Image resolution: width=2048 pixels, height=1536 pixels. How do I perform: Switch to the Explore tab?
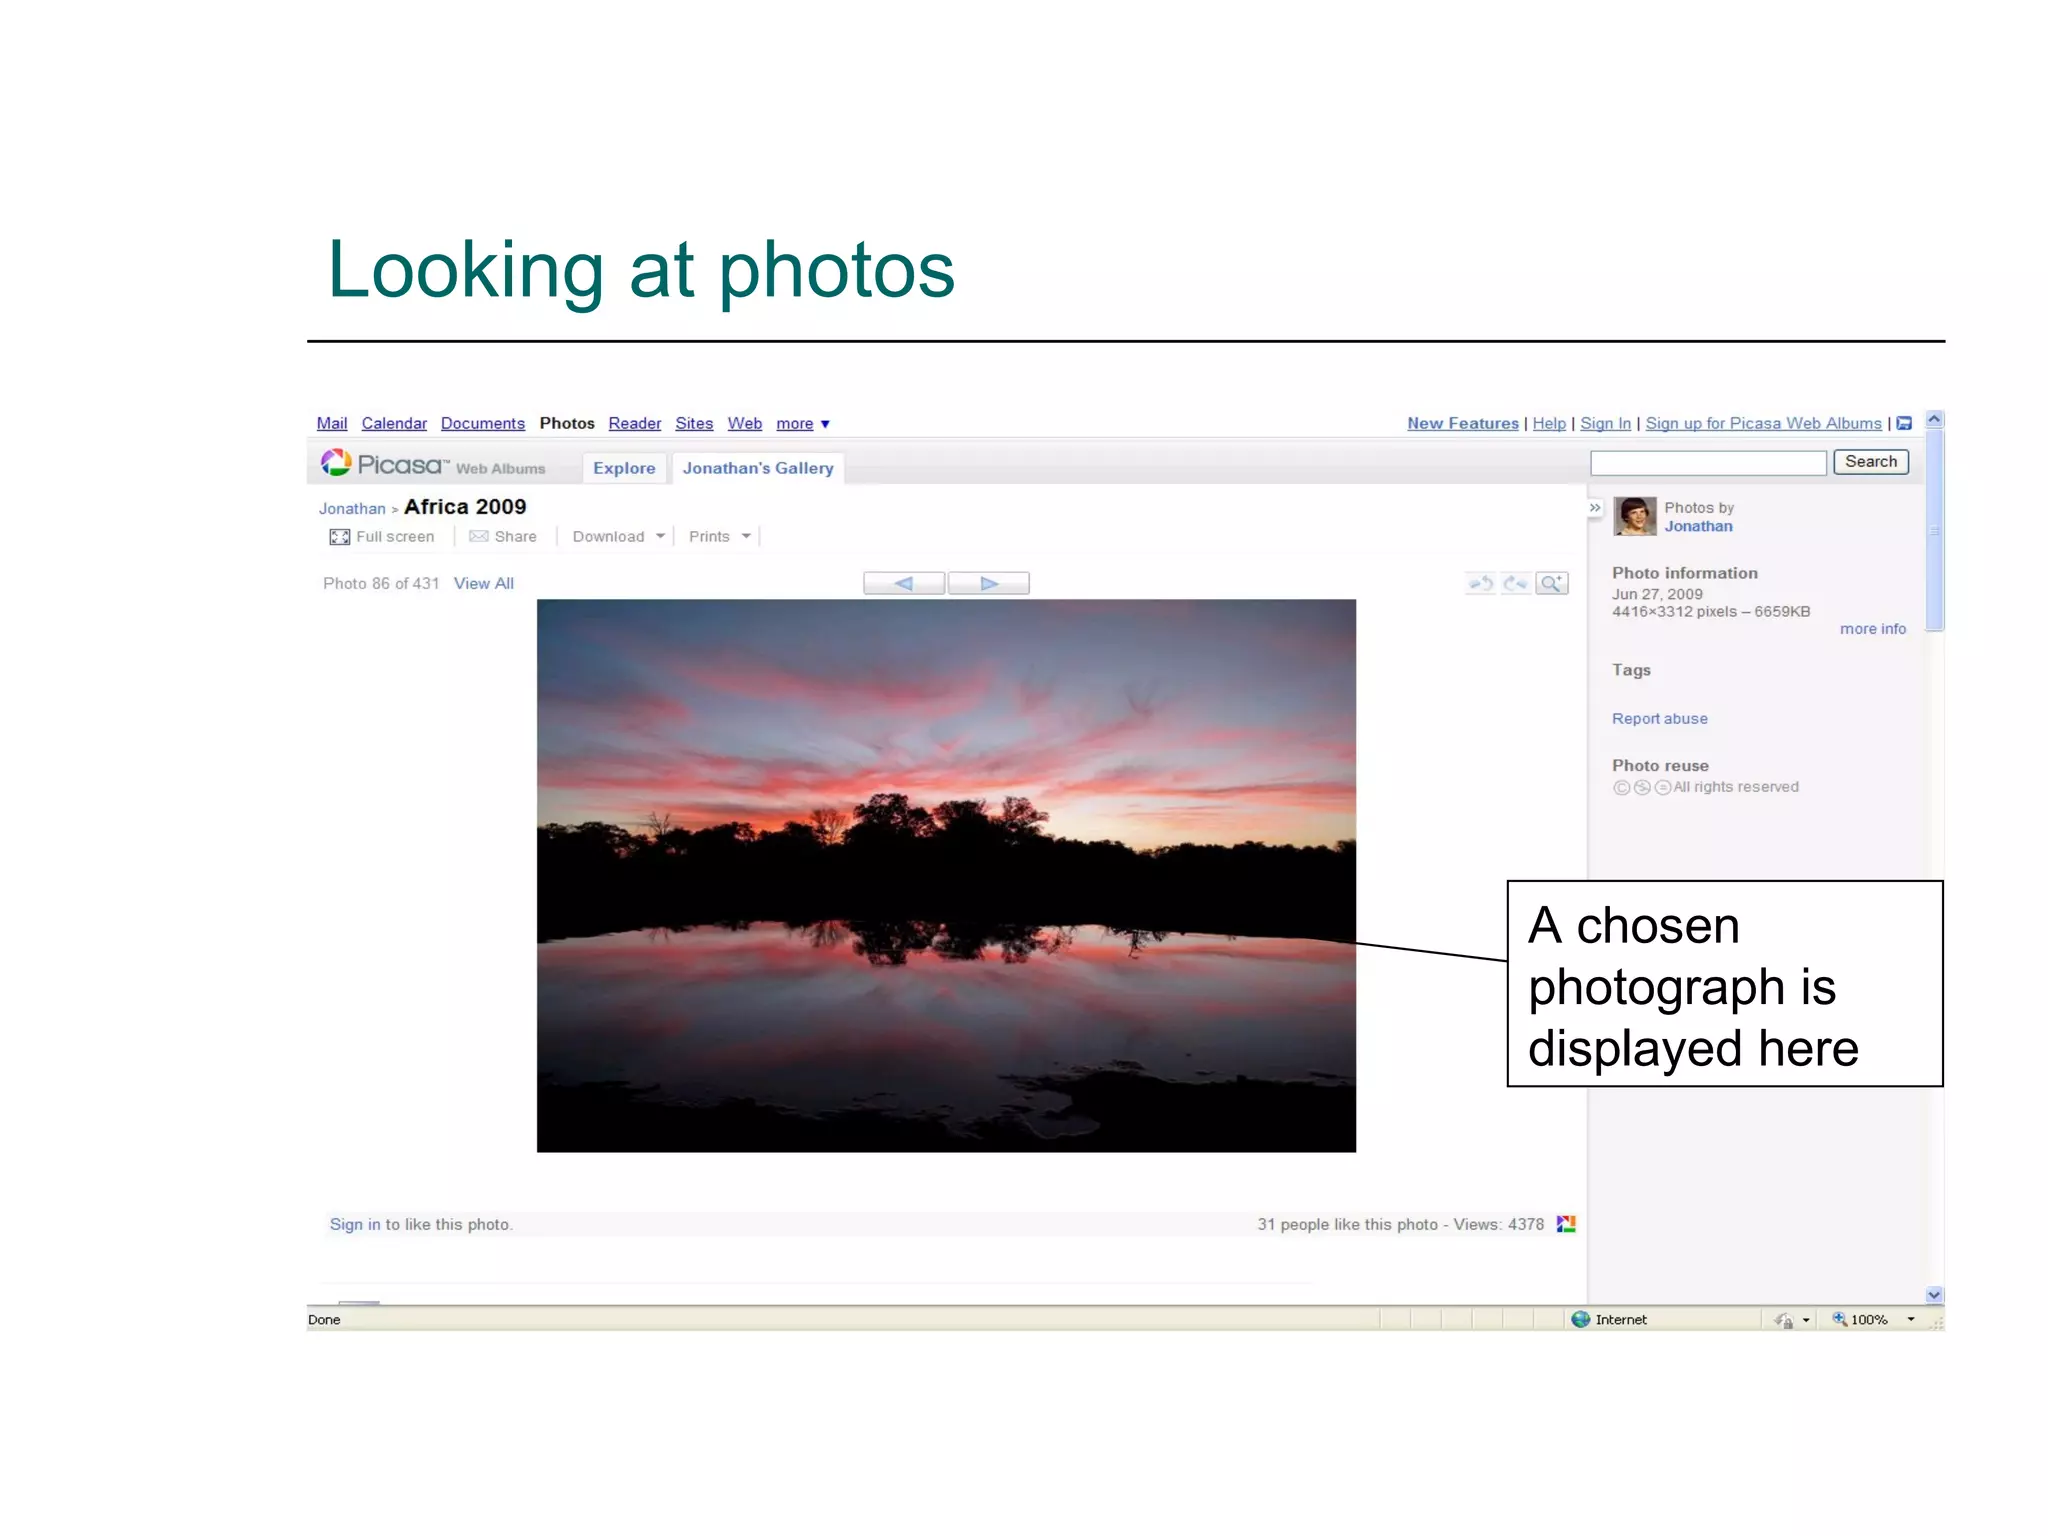pyautogui.click(x=624, y=468)
